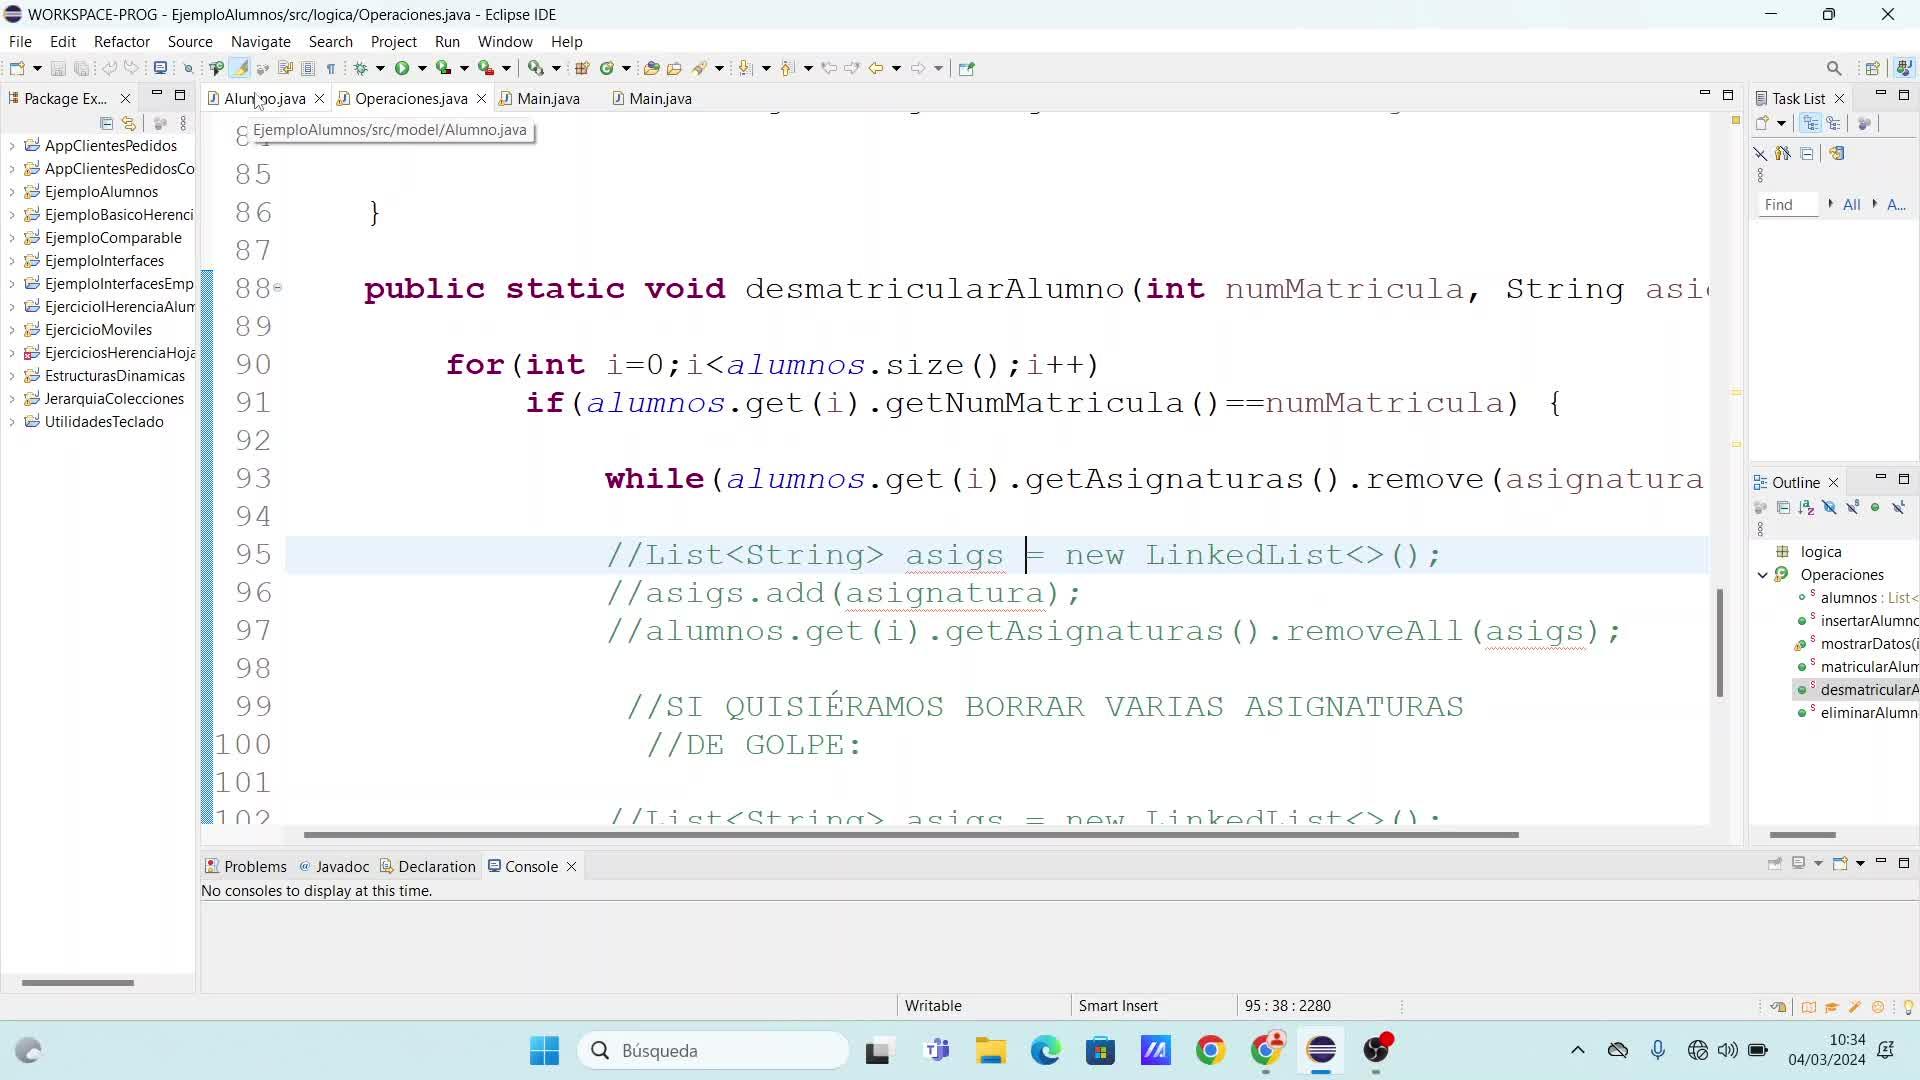Toggle Hide Fields in Outline toolbar

[1829, 508]
